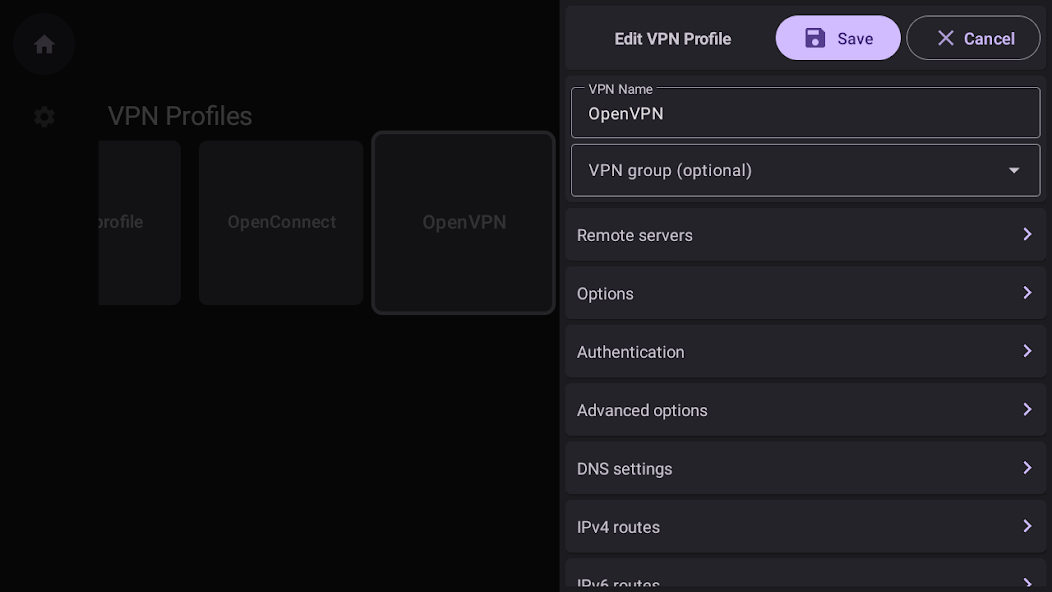Open settings via the gear icon
Screen dimensions: 1052x592
pos(44,117)
